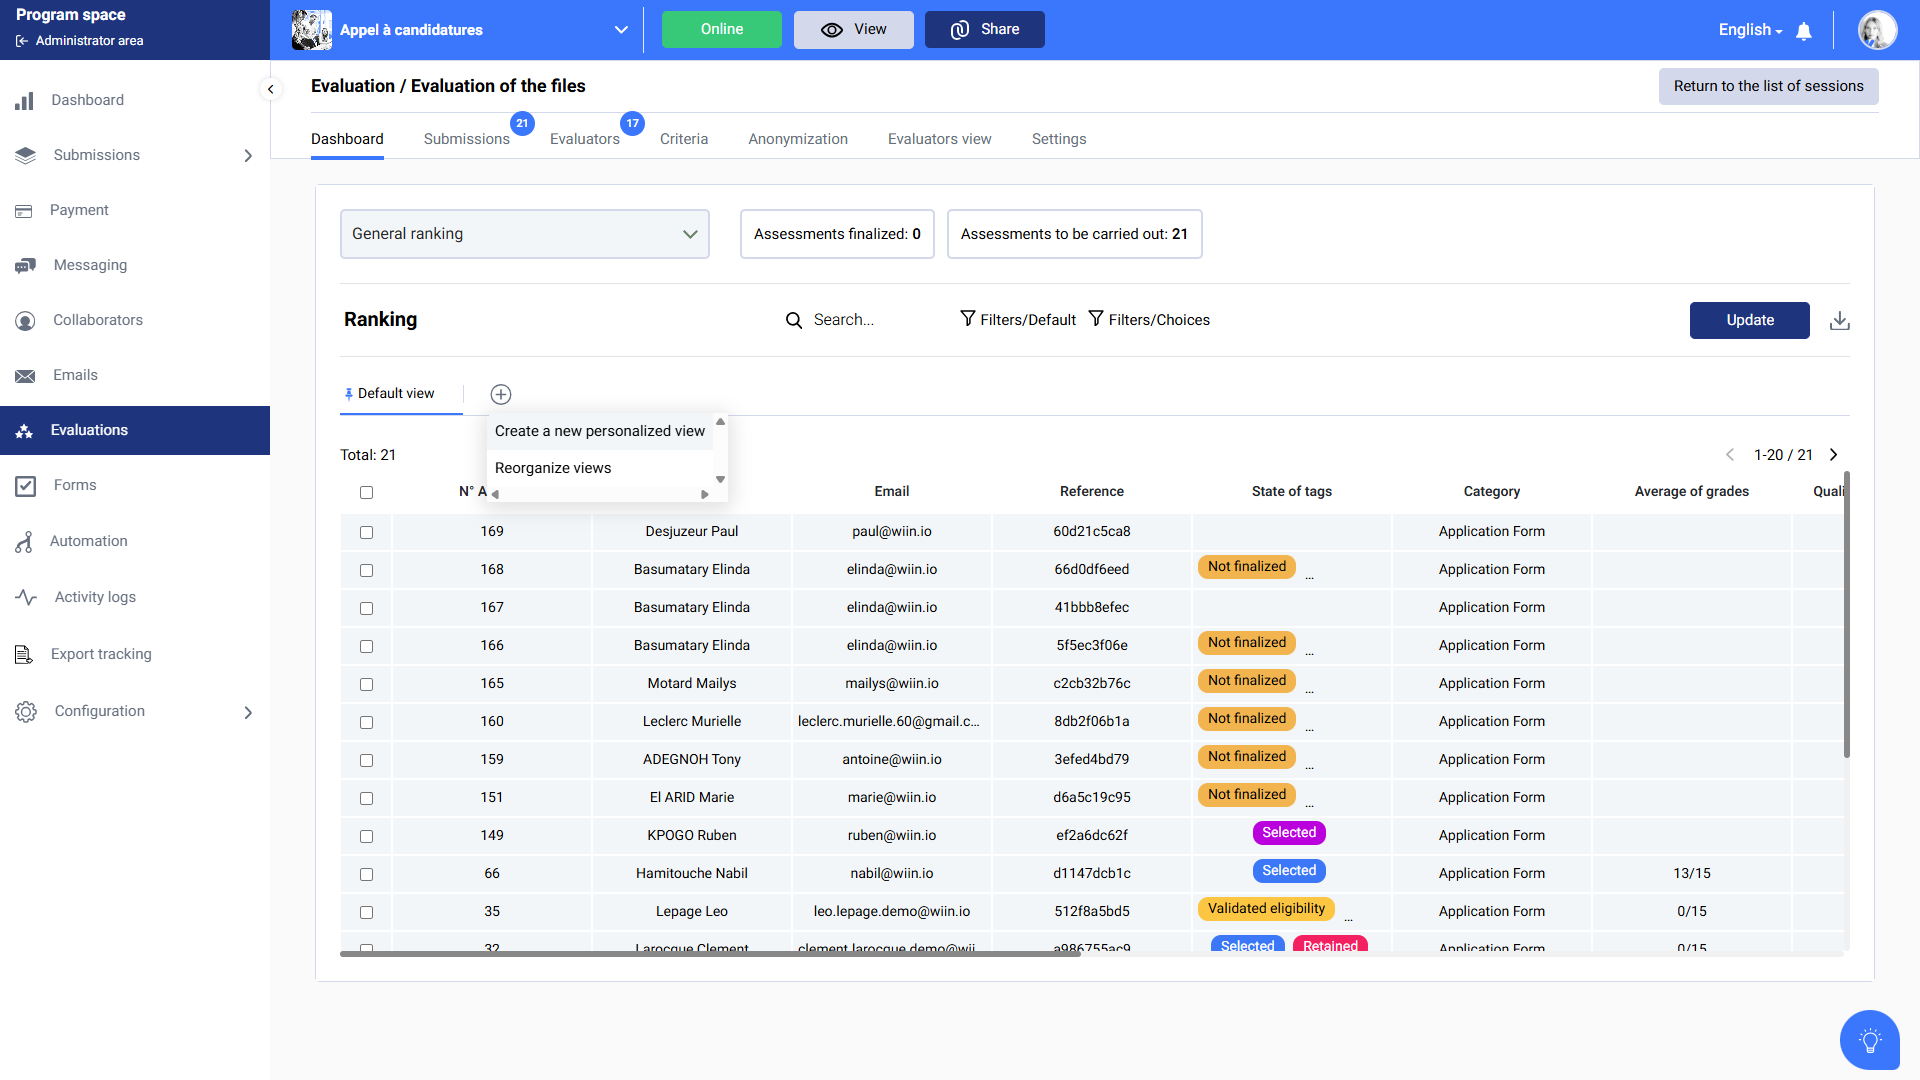
Task: Expand the English language selector
Action: click(x=1750, y=30)
